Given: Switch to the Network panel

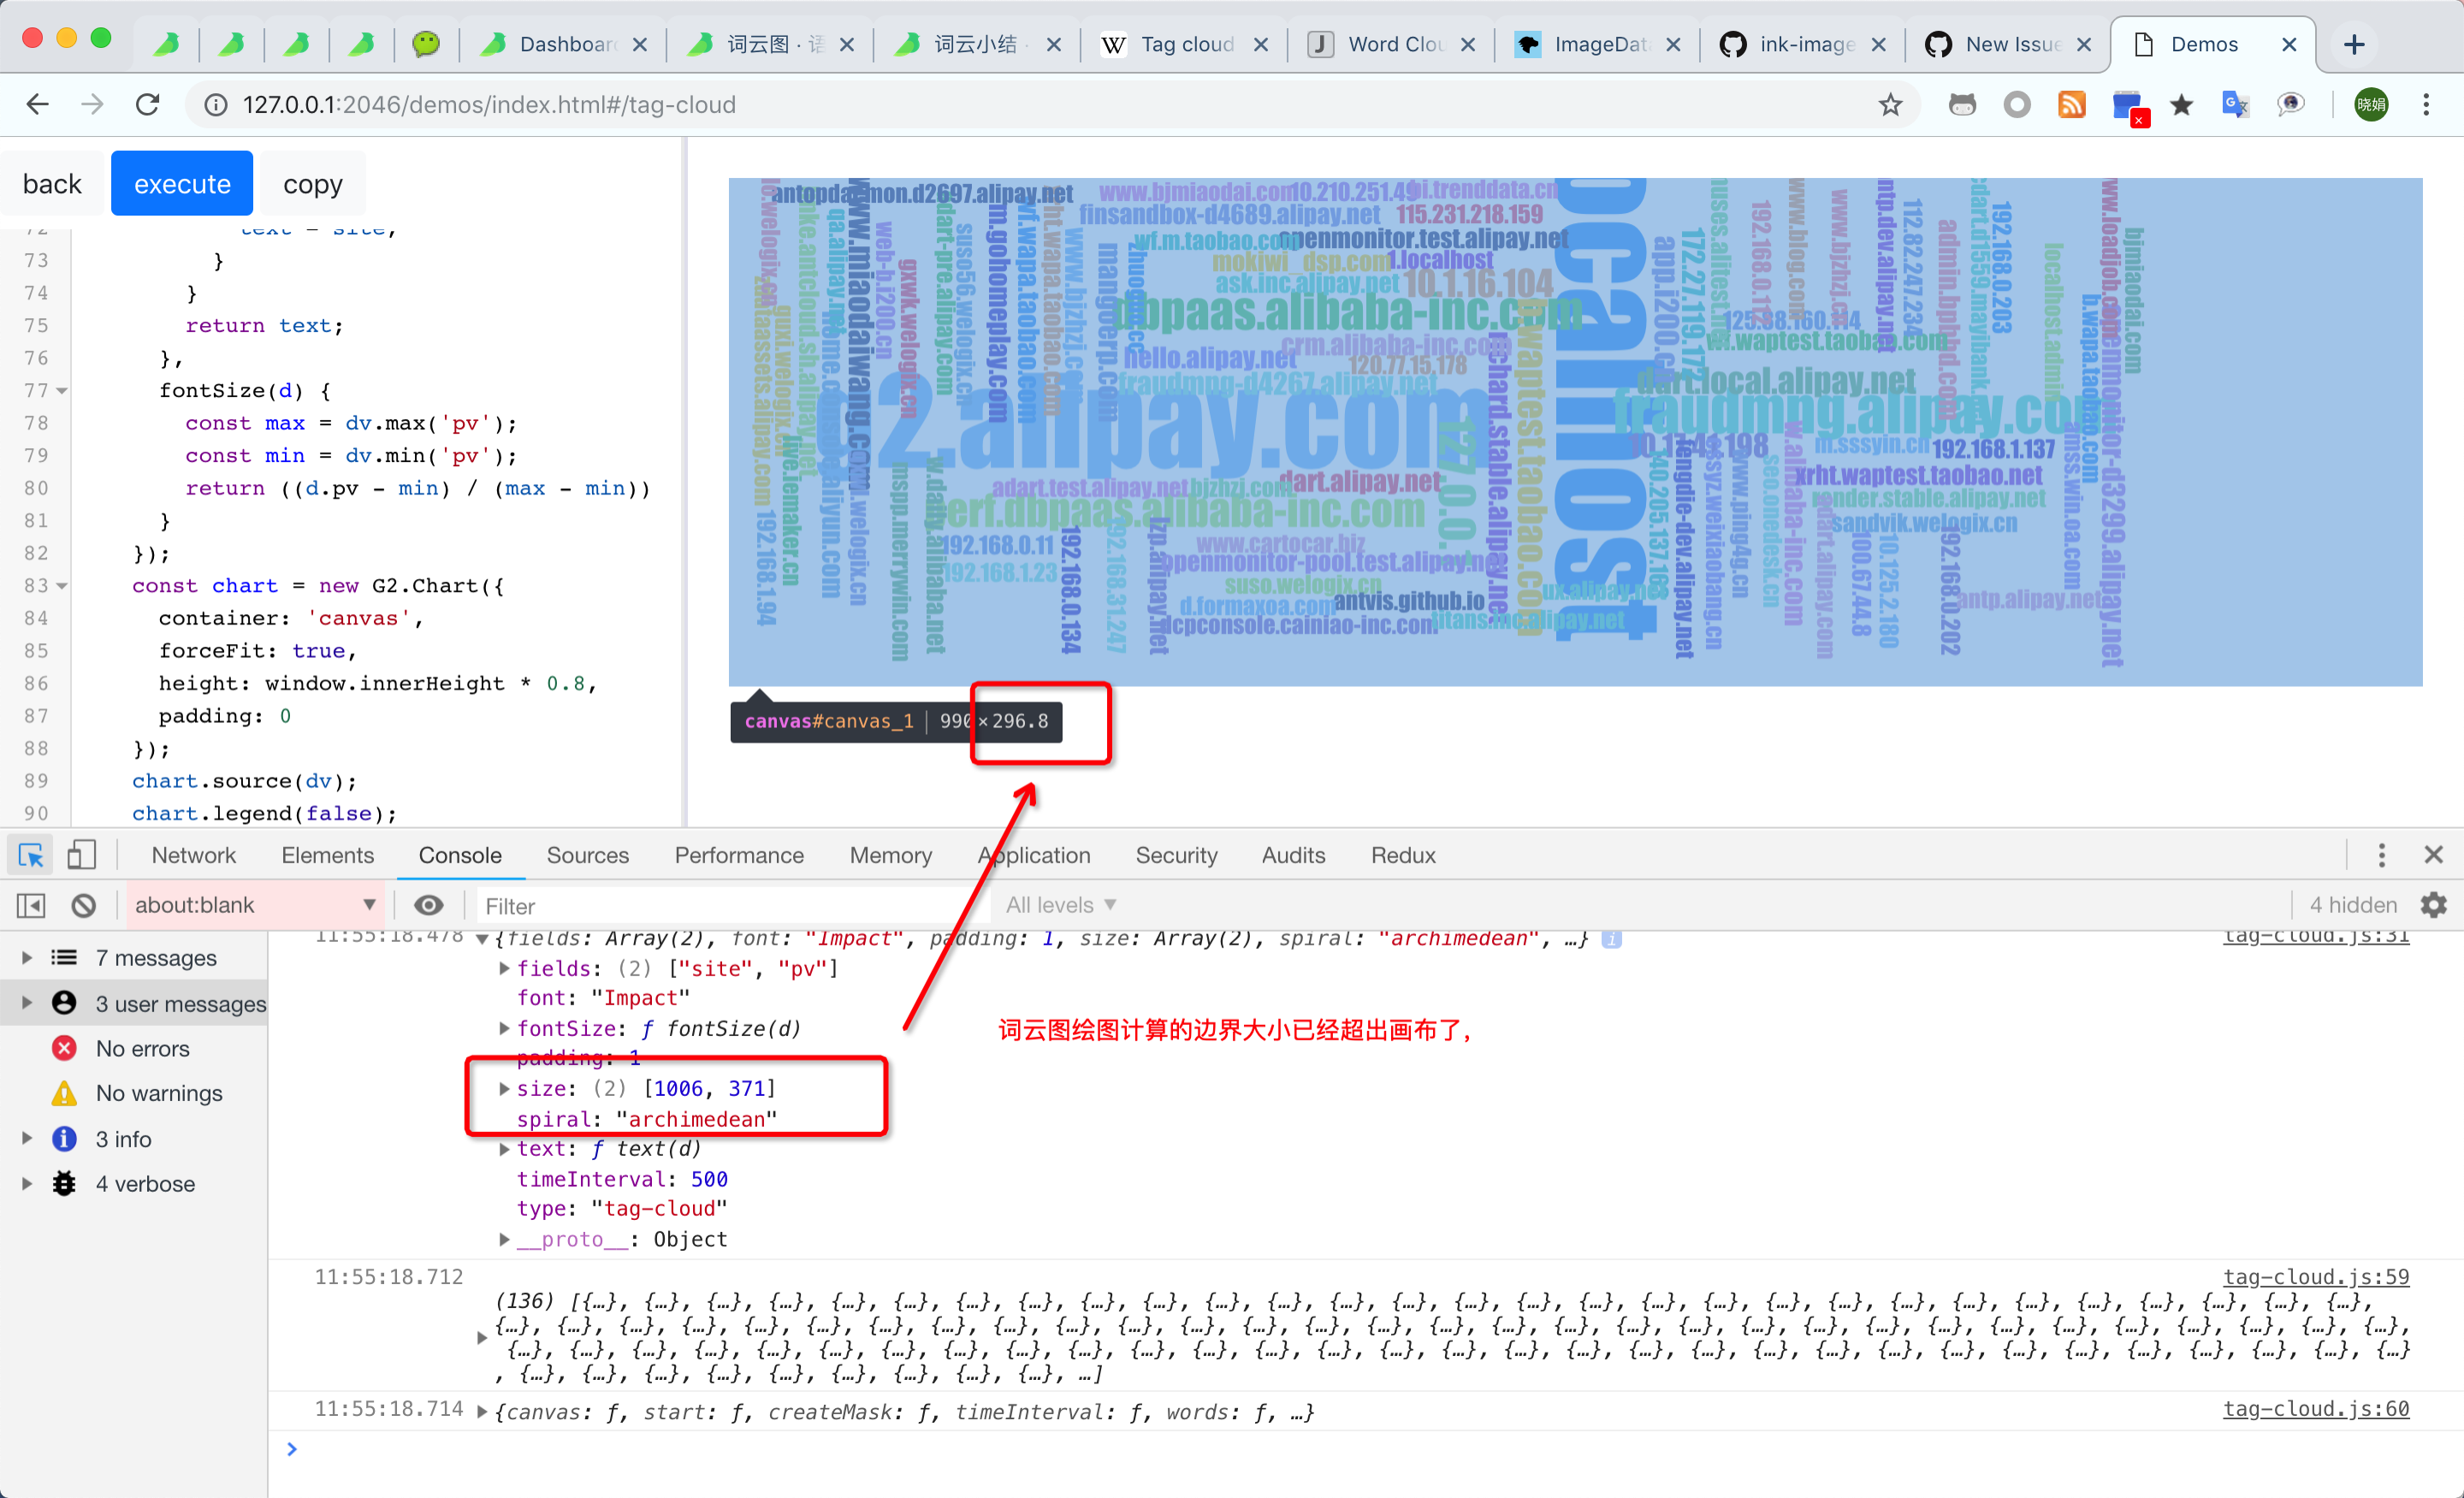Looking at the screenshot, I should pyautogui.click(x=193, y=855).
